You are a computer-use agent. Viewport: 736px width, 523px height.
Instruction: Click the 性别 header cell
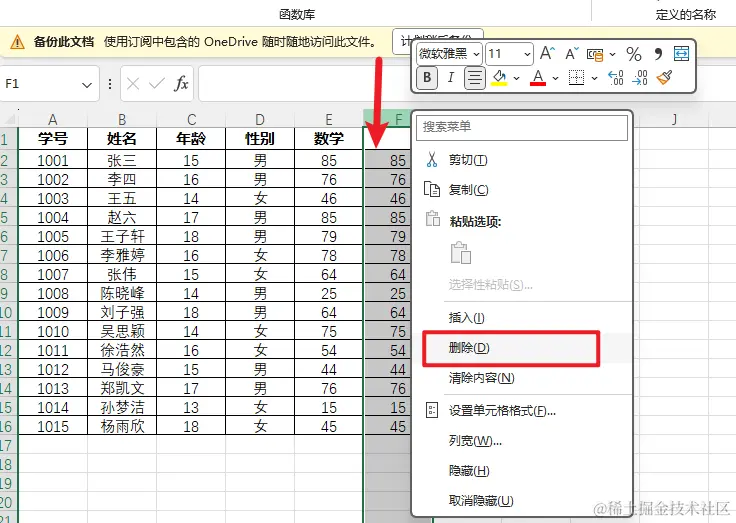(260, 138)
